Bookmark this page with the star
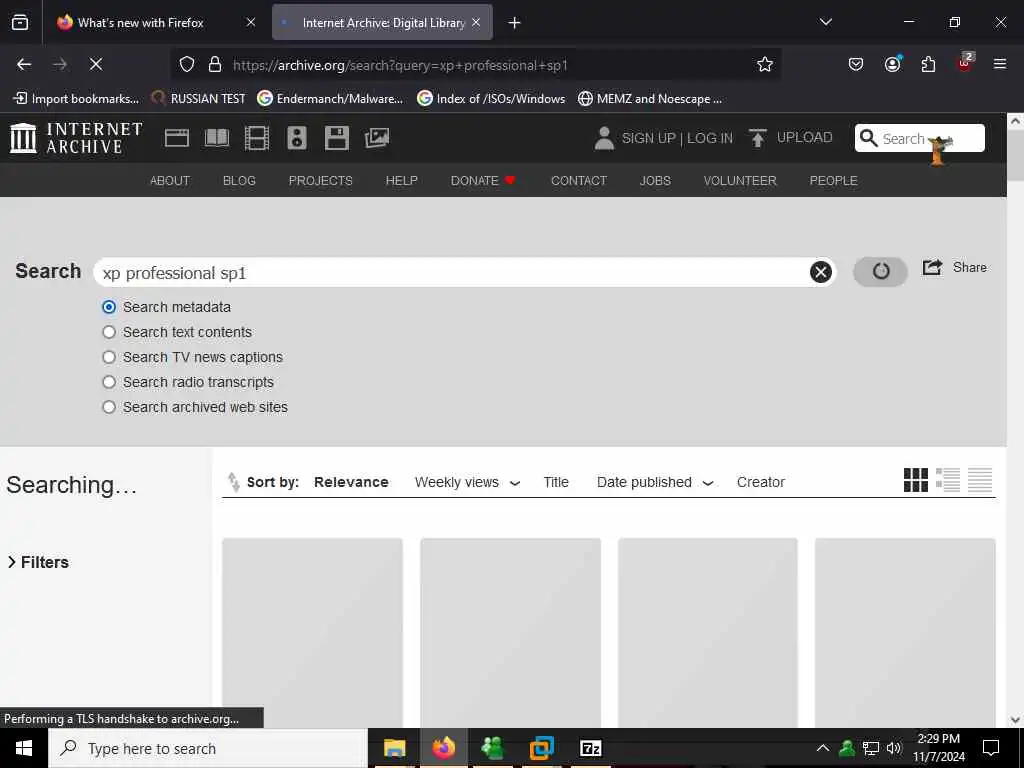 tap(765, 64)
